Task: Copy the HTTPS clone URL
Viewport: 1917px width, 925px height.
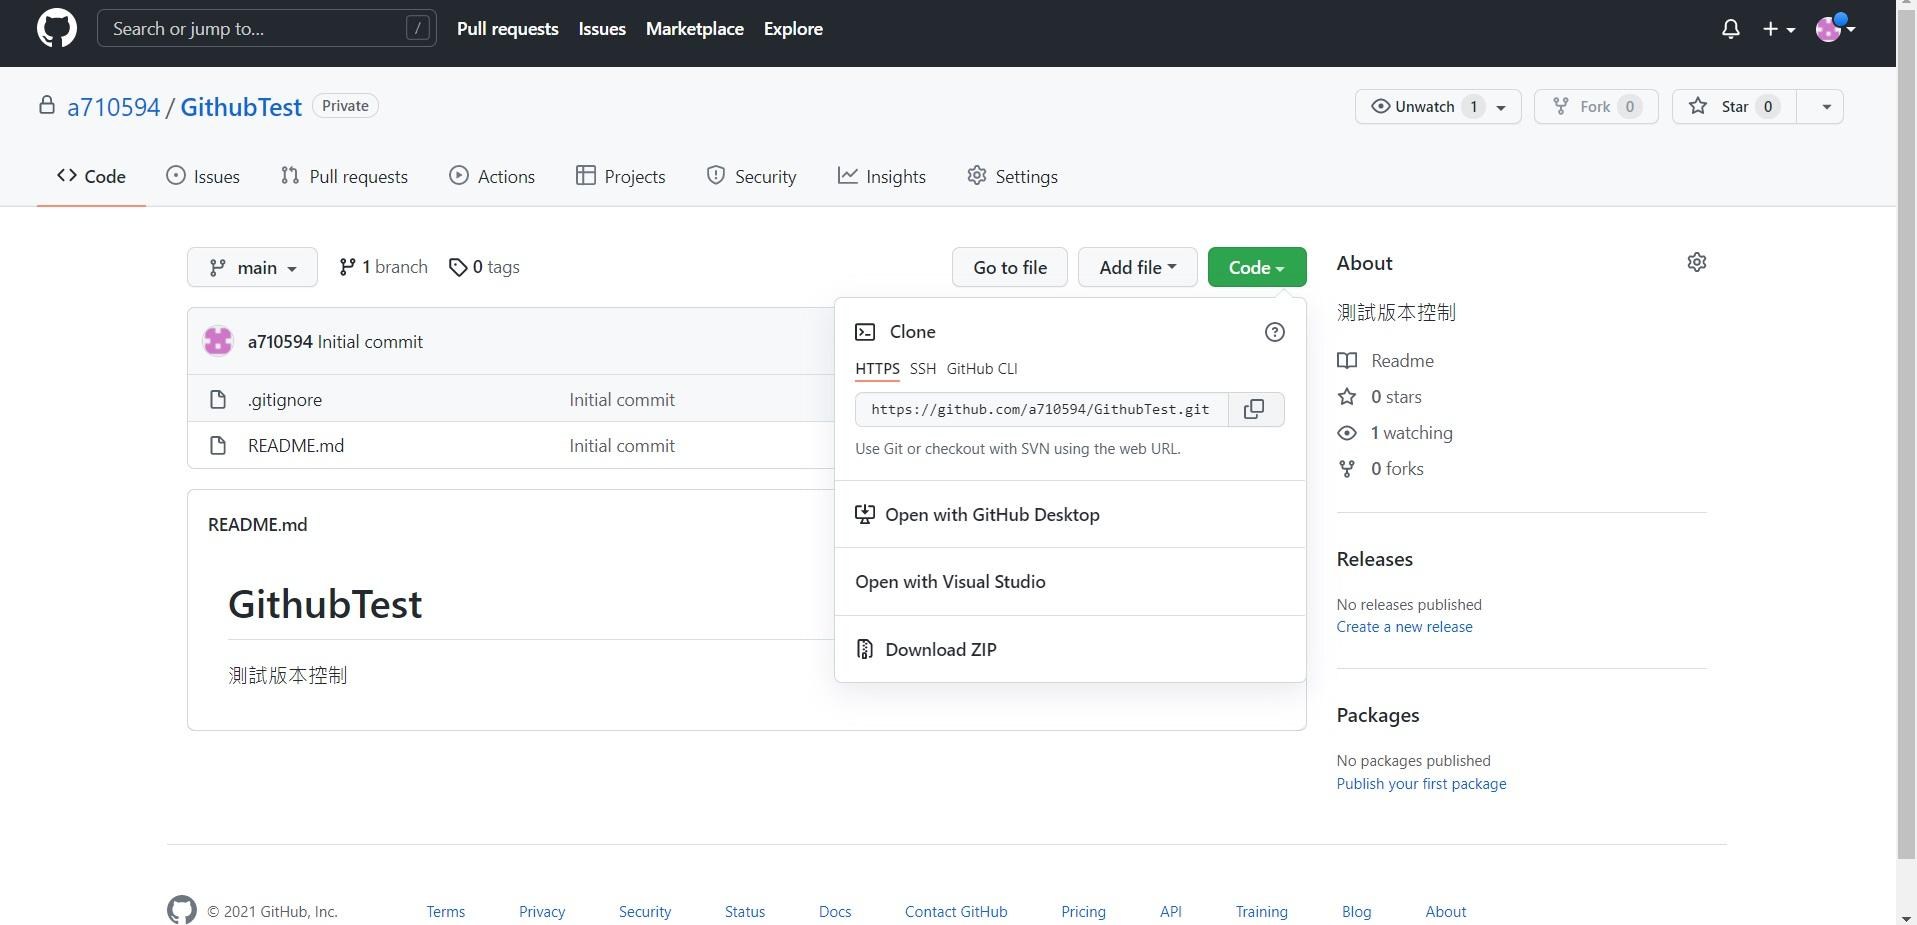Action: 1254,409
